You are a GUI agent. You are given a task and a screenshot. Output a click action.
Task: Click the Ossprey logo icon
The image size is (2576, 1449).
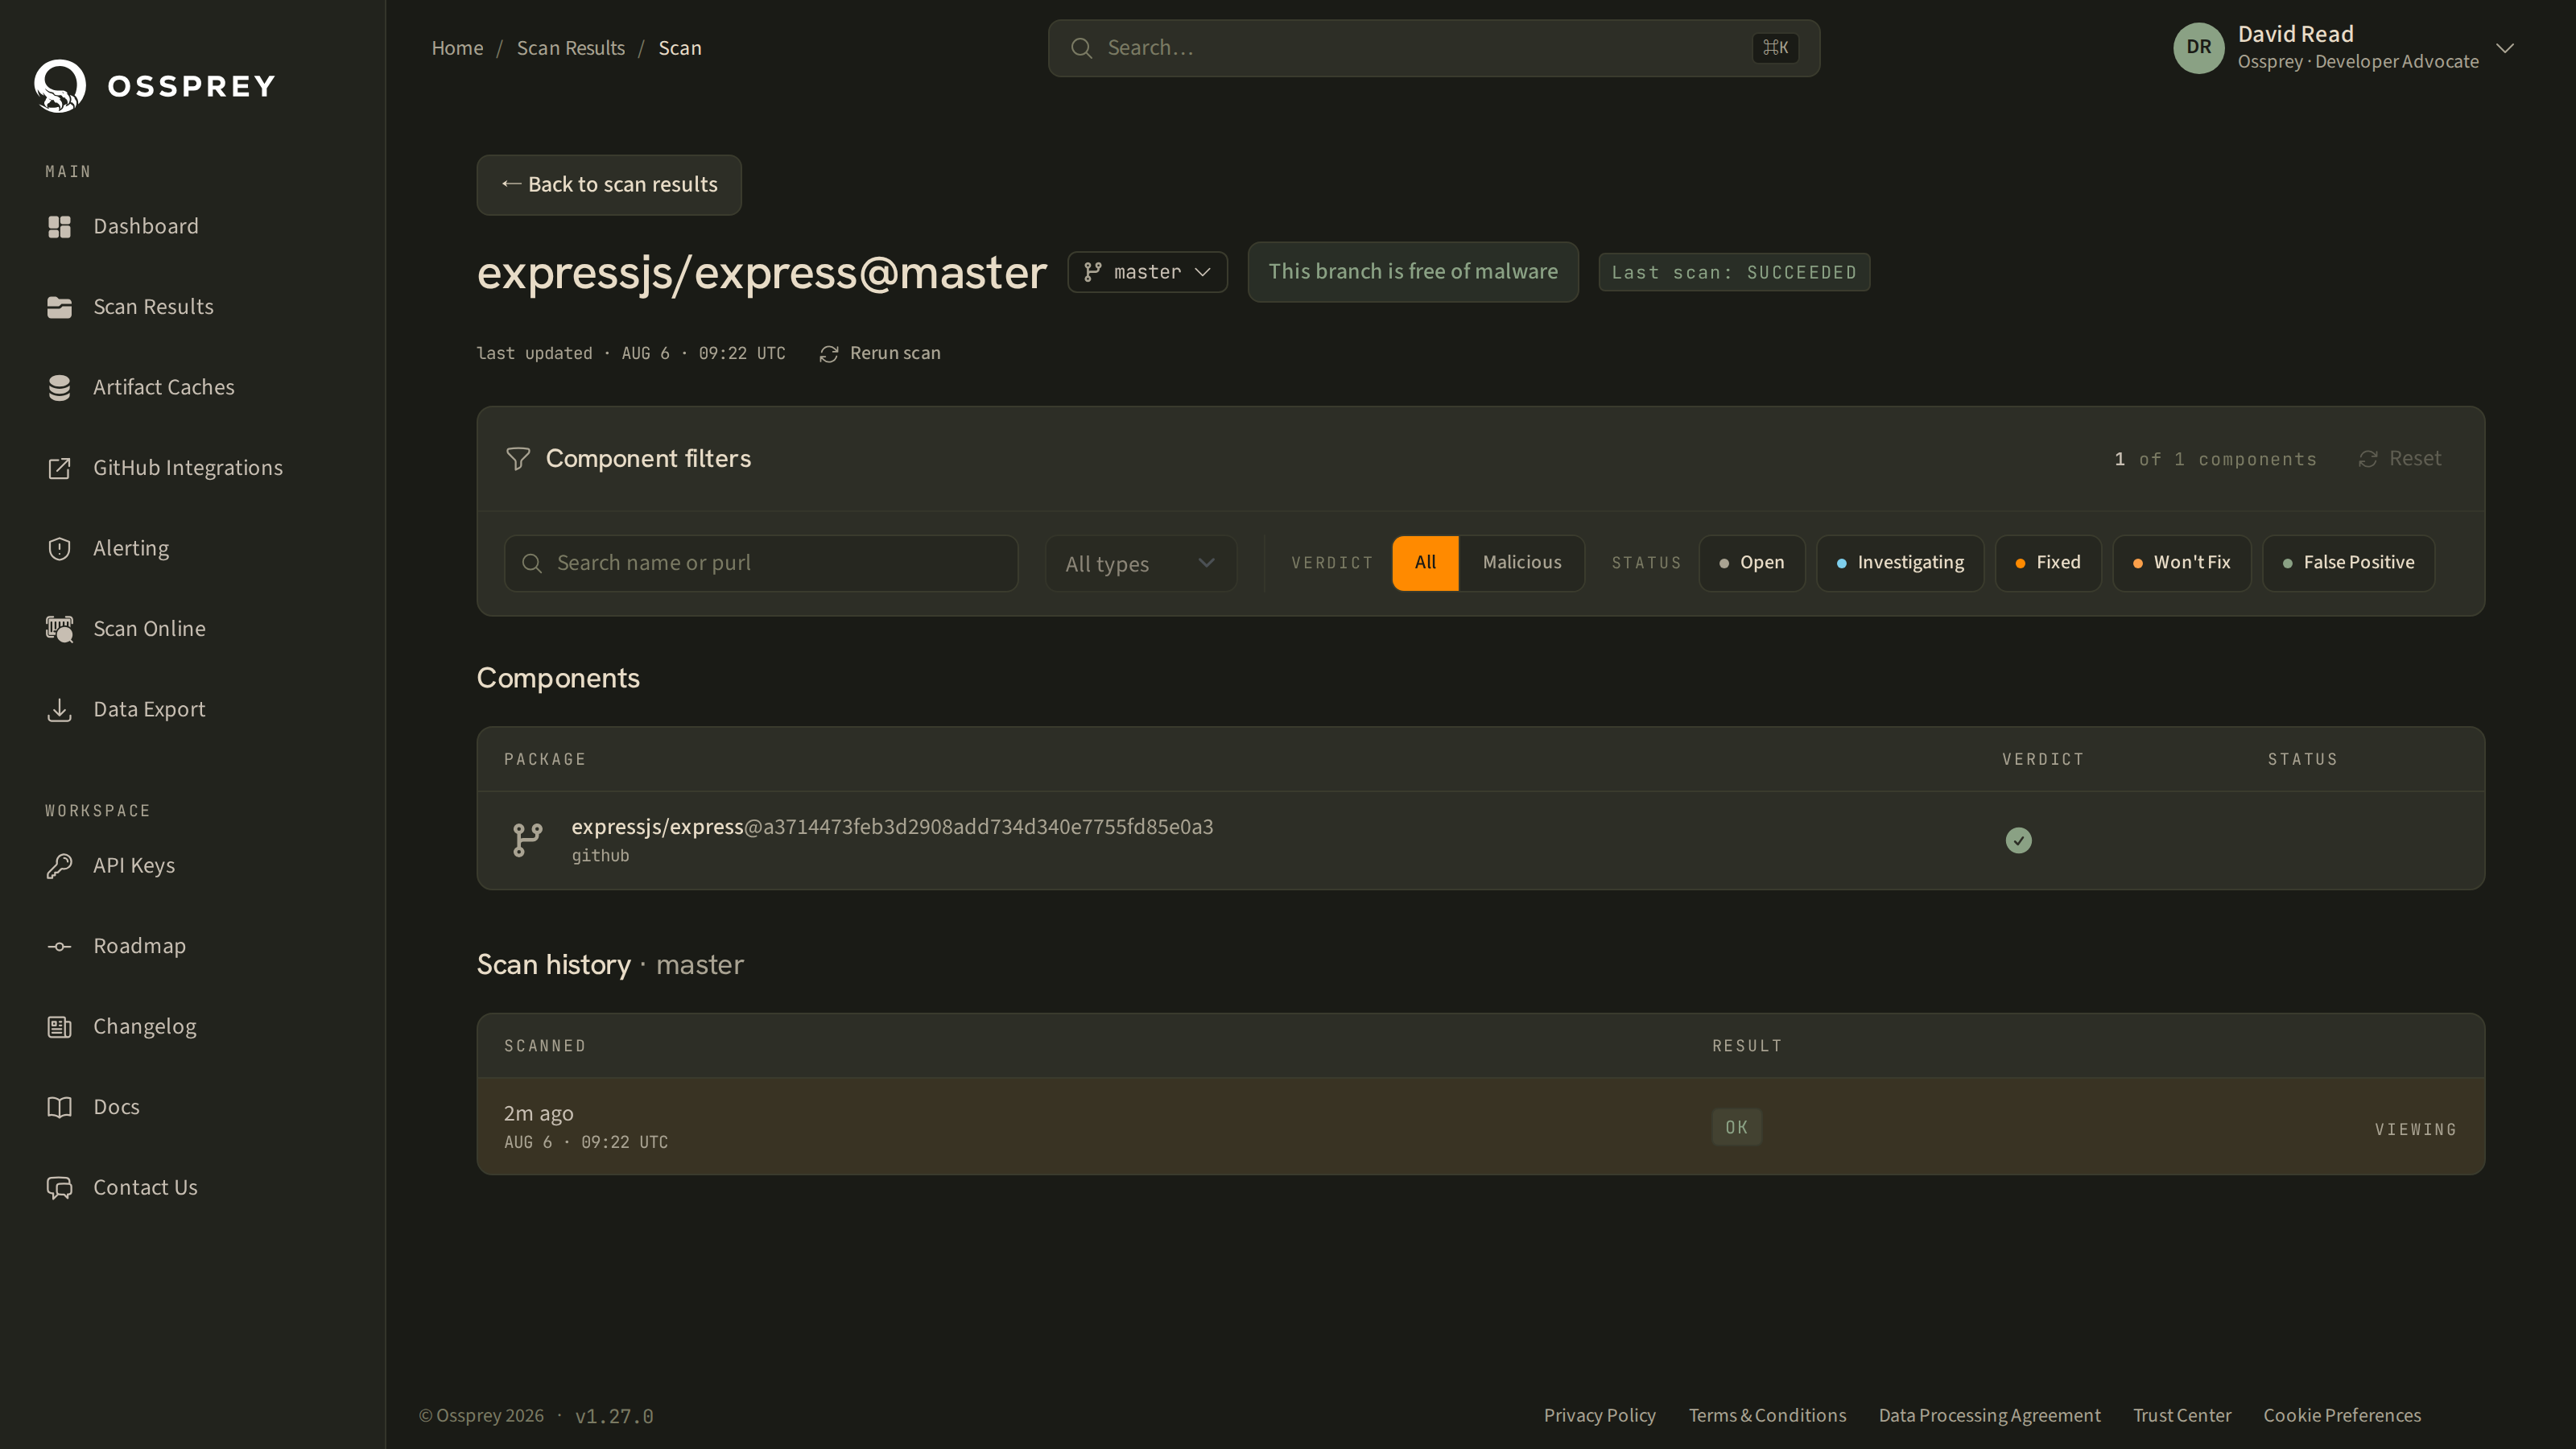pos(60,86)
